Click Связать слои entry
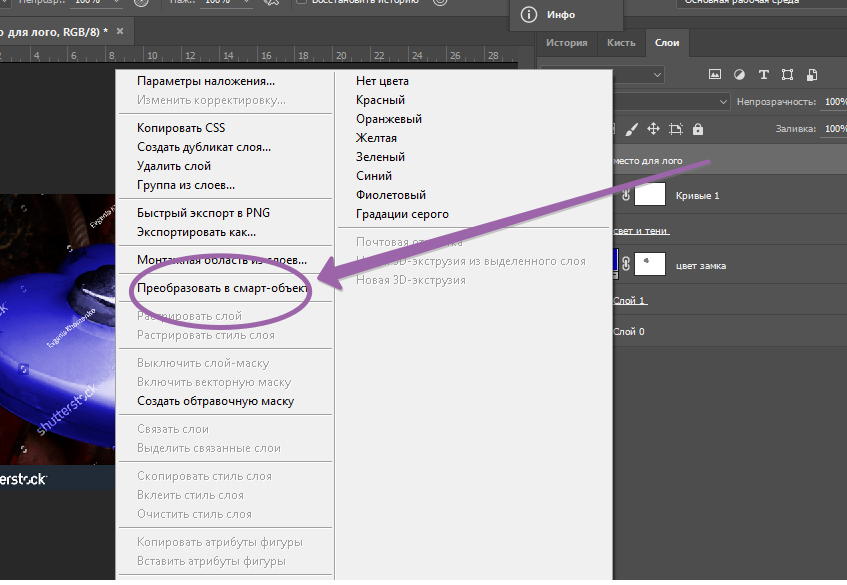The width and height of the screenshot is (847, 585). coord(173,429)
